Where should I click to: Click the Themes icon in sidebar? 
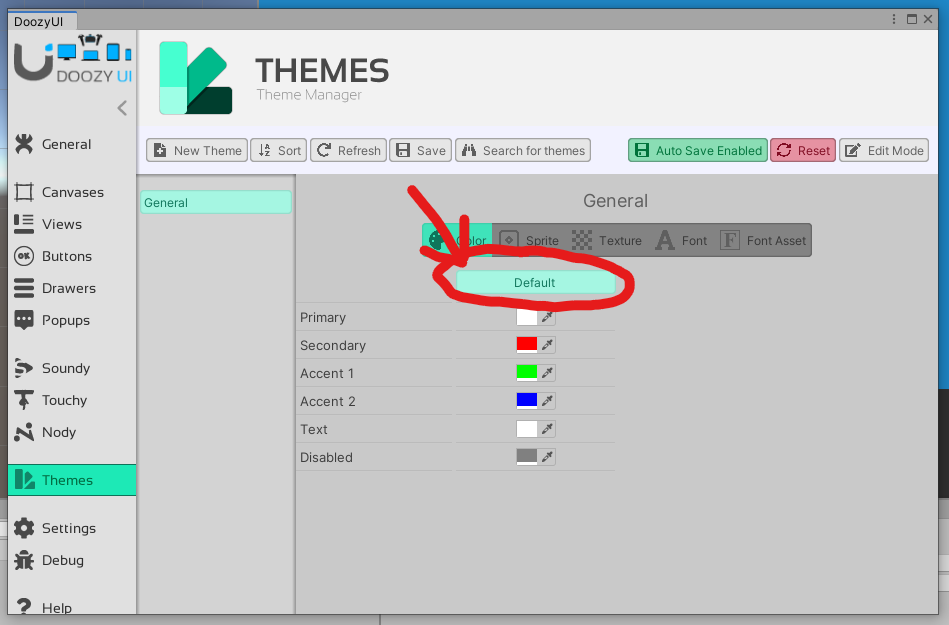24,480
